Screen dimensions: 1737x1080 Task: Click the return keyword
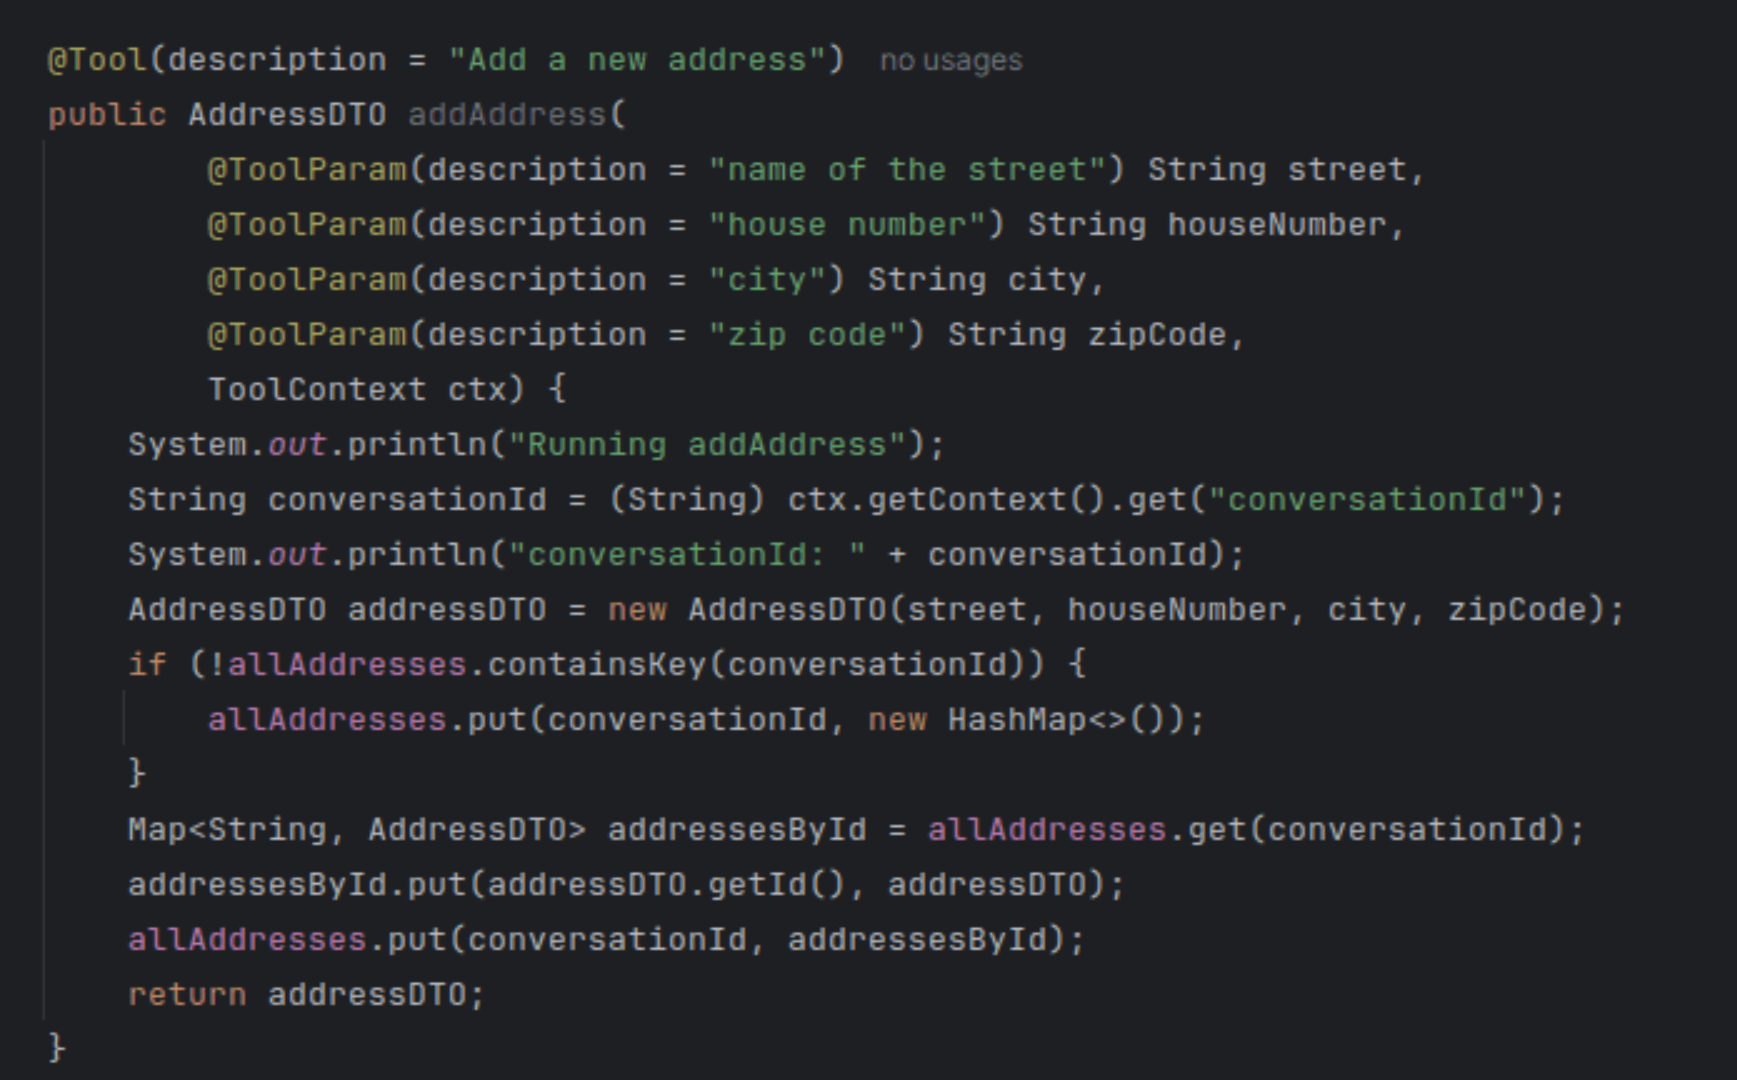click(x=187, y=995)
